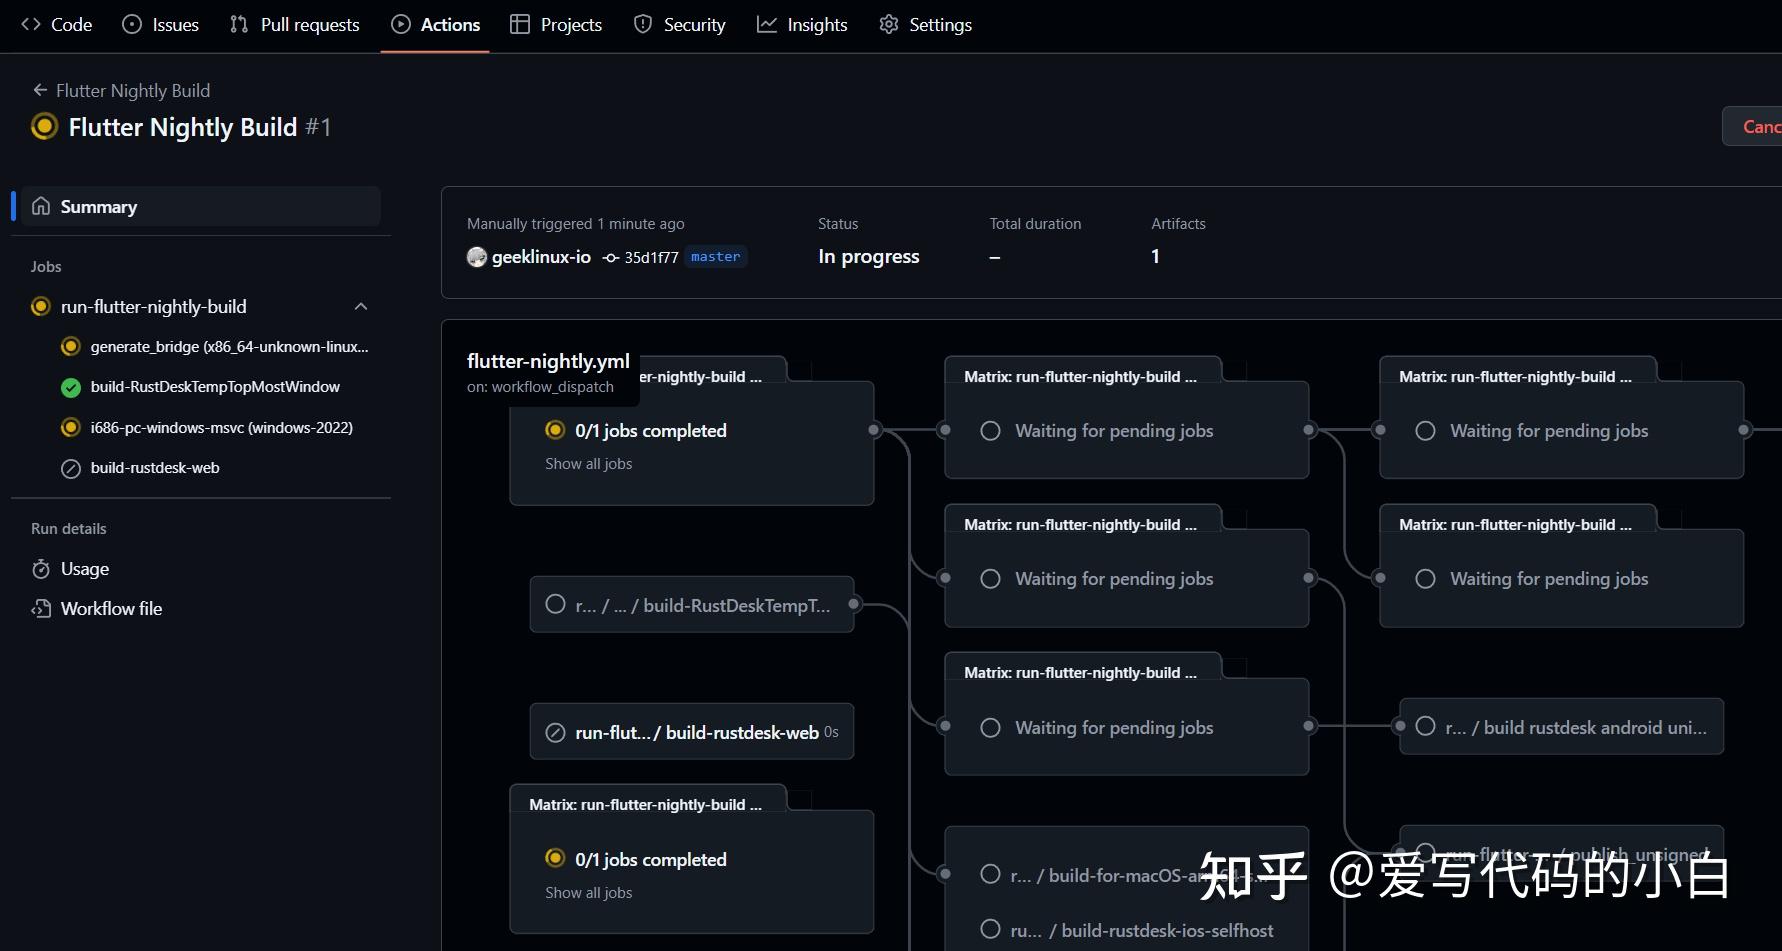
Task: Select the build-rustdesk-web node in the graph
Action: [691, 731]
